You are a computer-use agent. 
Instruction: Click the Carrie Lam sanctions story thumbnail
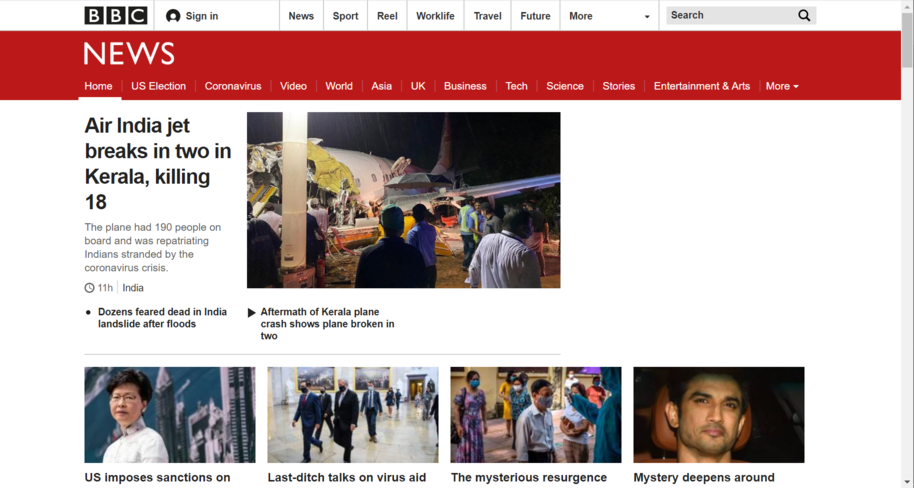170,415
